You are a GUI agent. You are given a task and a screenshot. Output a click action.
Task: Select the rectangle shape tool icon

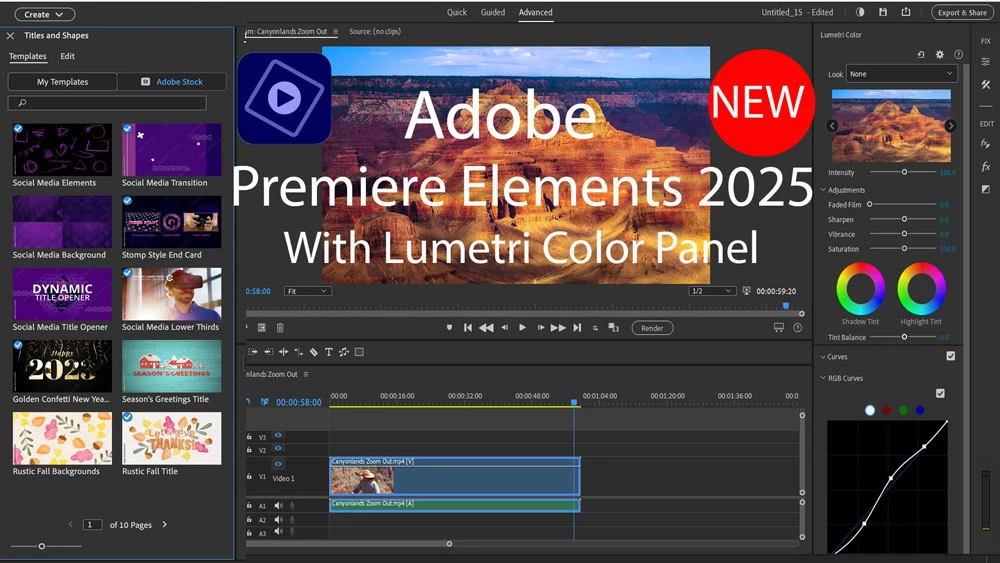click(359, 352)
